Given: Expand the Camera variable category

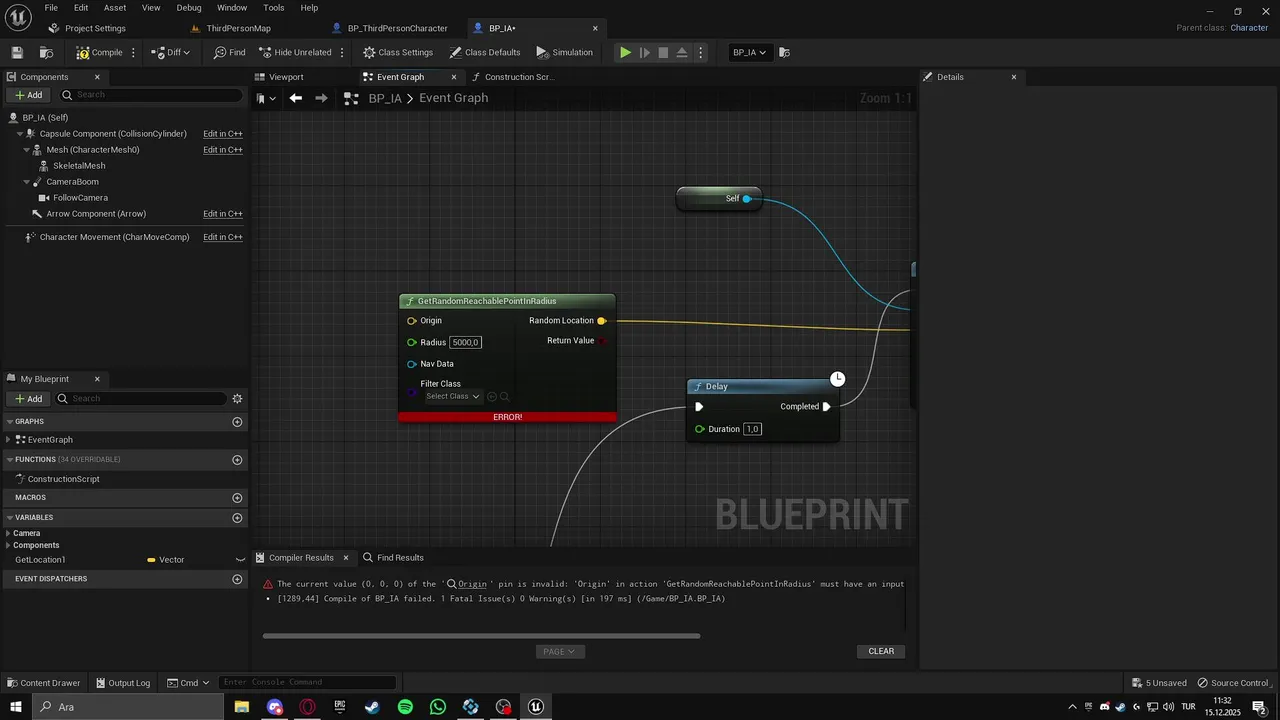Looking at the screenshot, I should click(x=8, y=533).
